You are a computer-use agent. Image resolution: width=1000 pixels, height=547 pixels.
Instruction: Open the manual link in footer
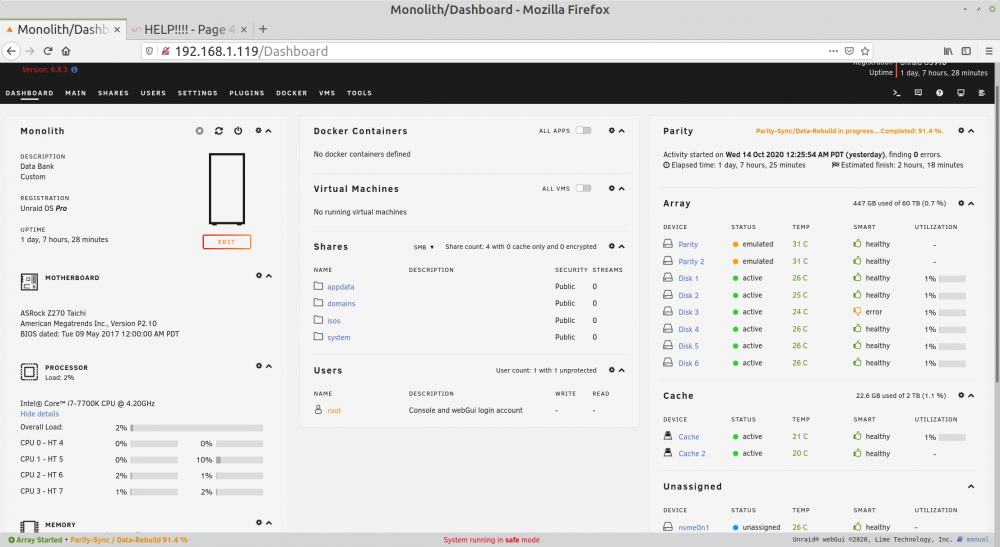[977, 539]
